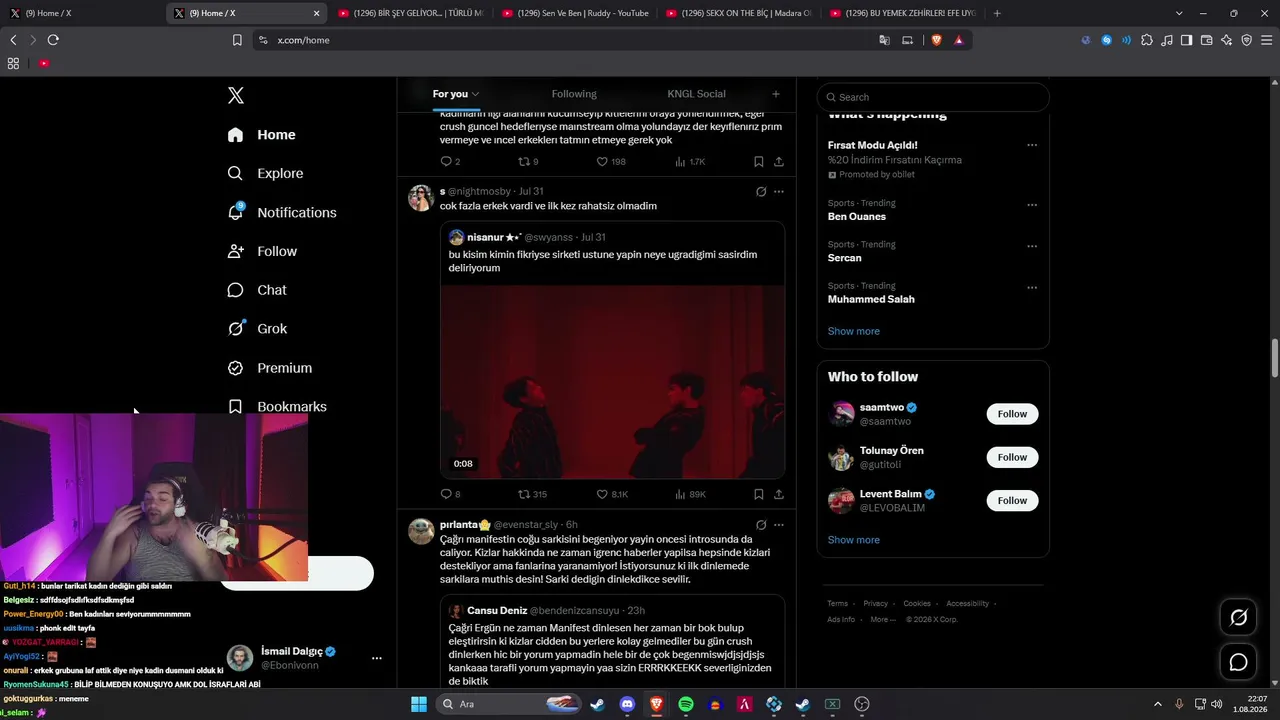This screenshot has width=1280, height=720.
Task: Switch to the For you tab
Action: point(456,94)
